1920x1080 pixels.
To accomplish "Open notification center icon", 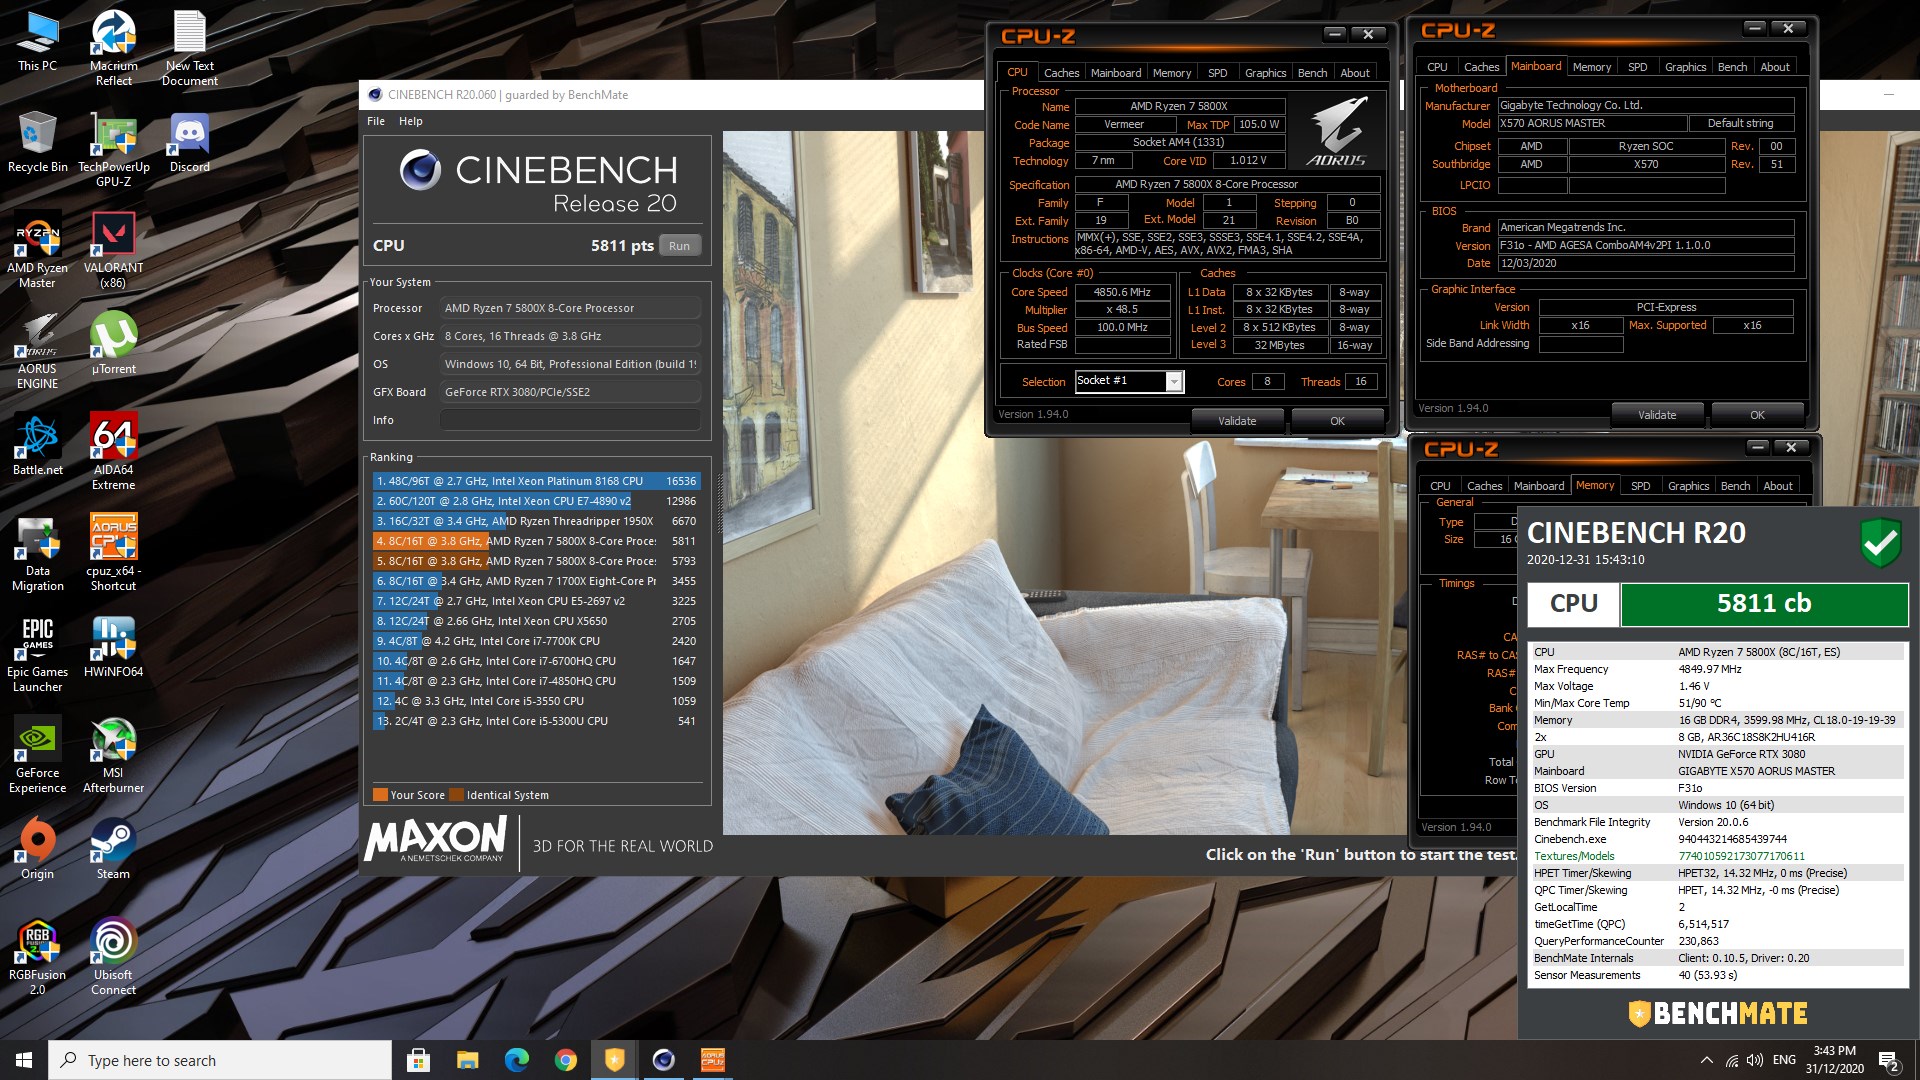I will click(x=1889, y=1061).
